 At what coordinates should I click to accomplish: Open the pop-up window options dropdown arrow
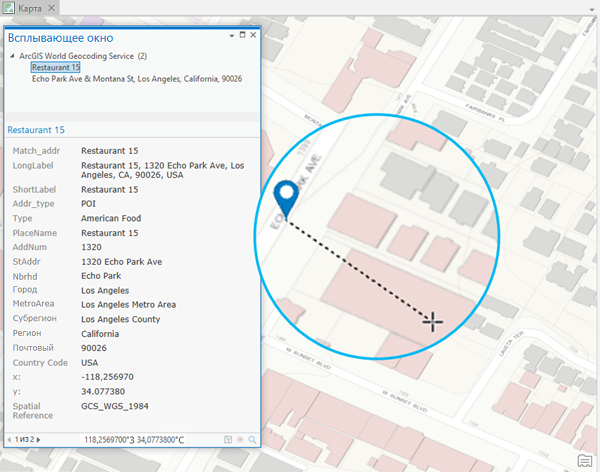pos(232,36)
